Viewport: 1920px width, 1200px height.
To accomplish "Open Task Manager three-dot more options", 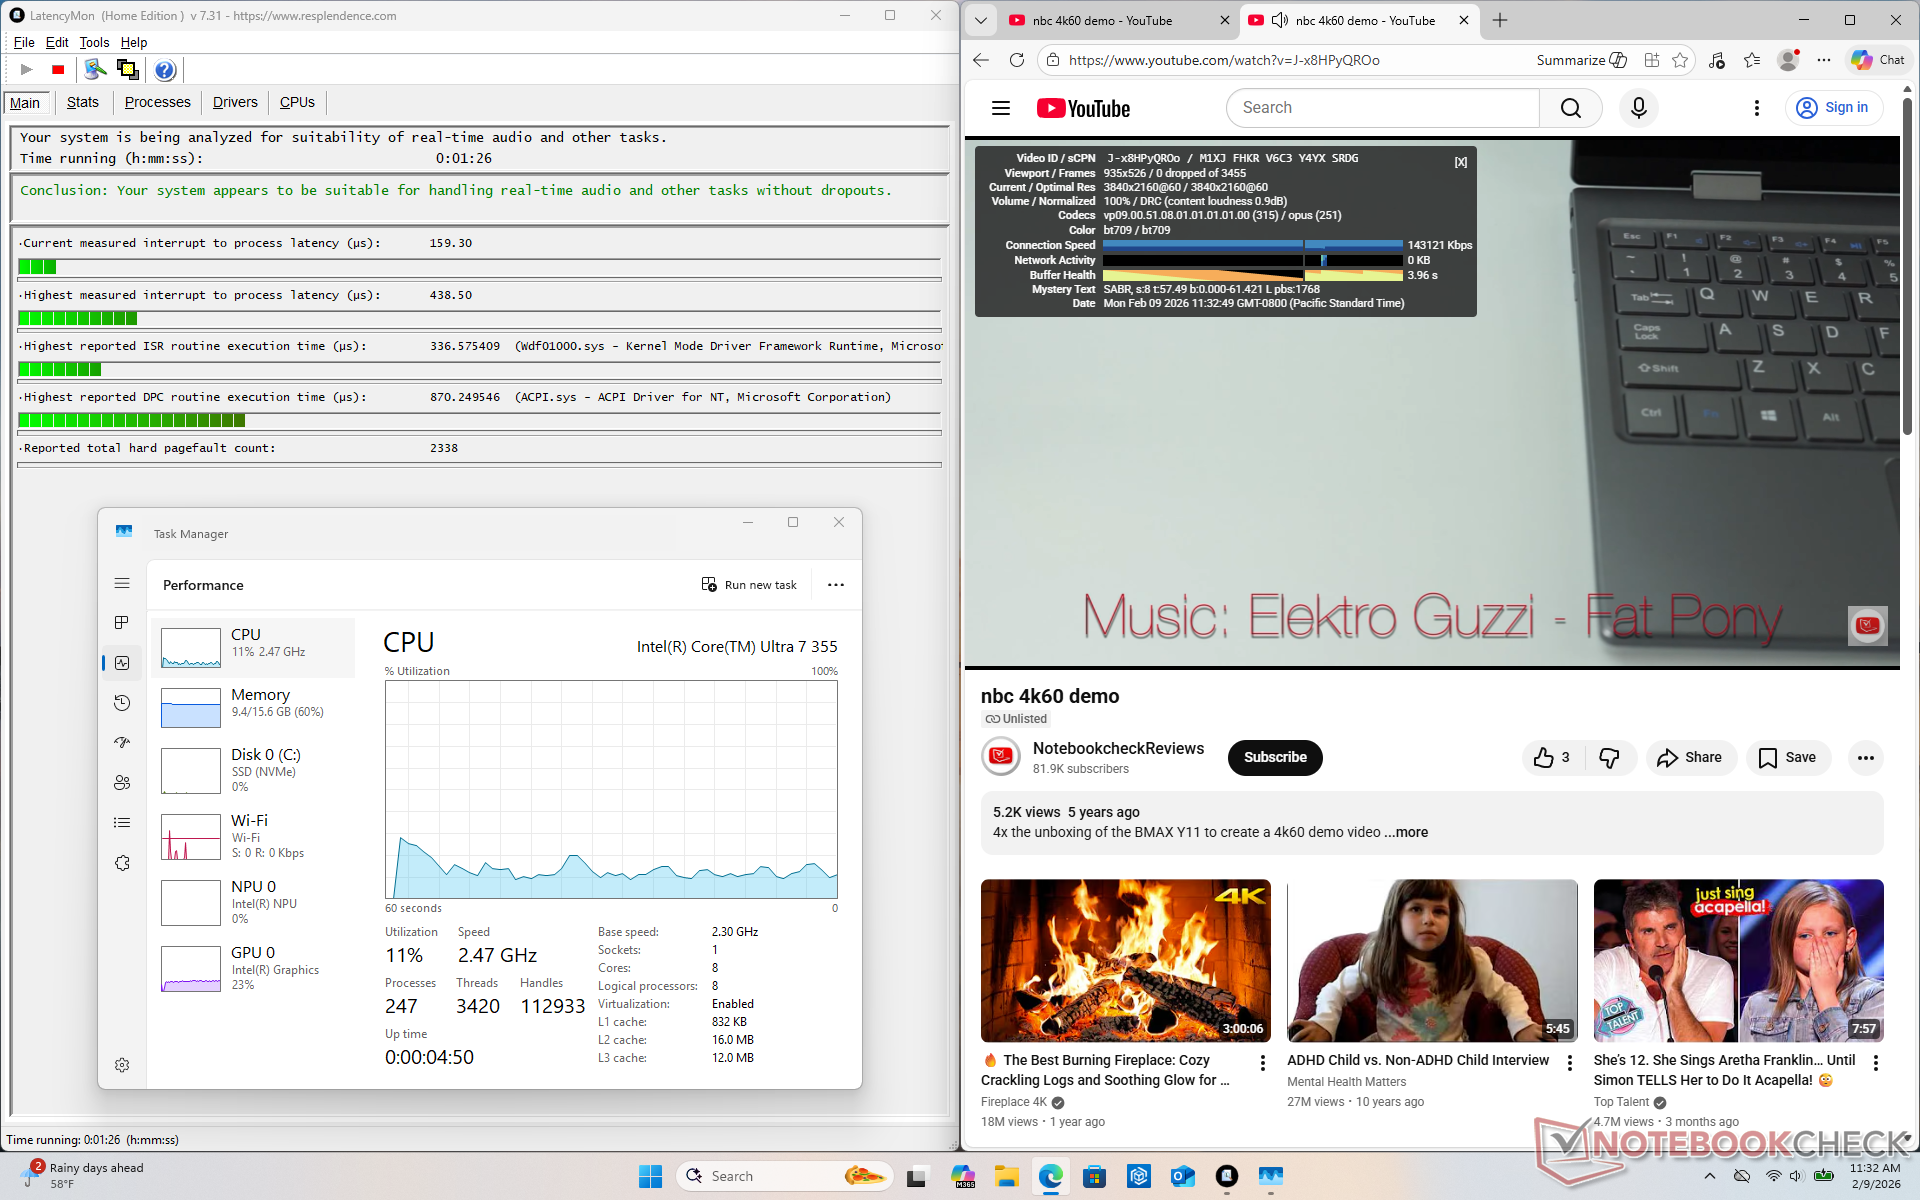I will tap(836, 585).
